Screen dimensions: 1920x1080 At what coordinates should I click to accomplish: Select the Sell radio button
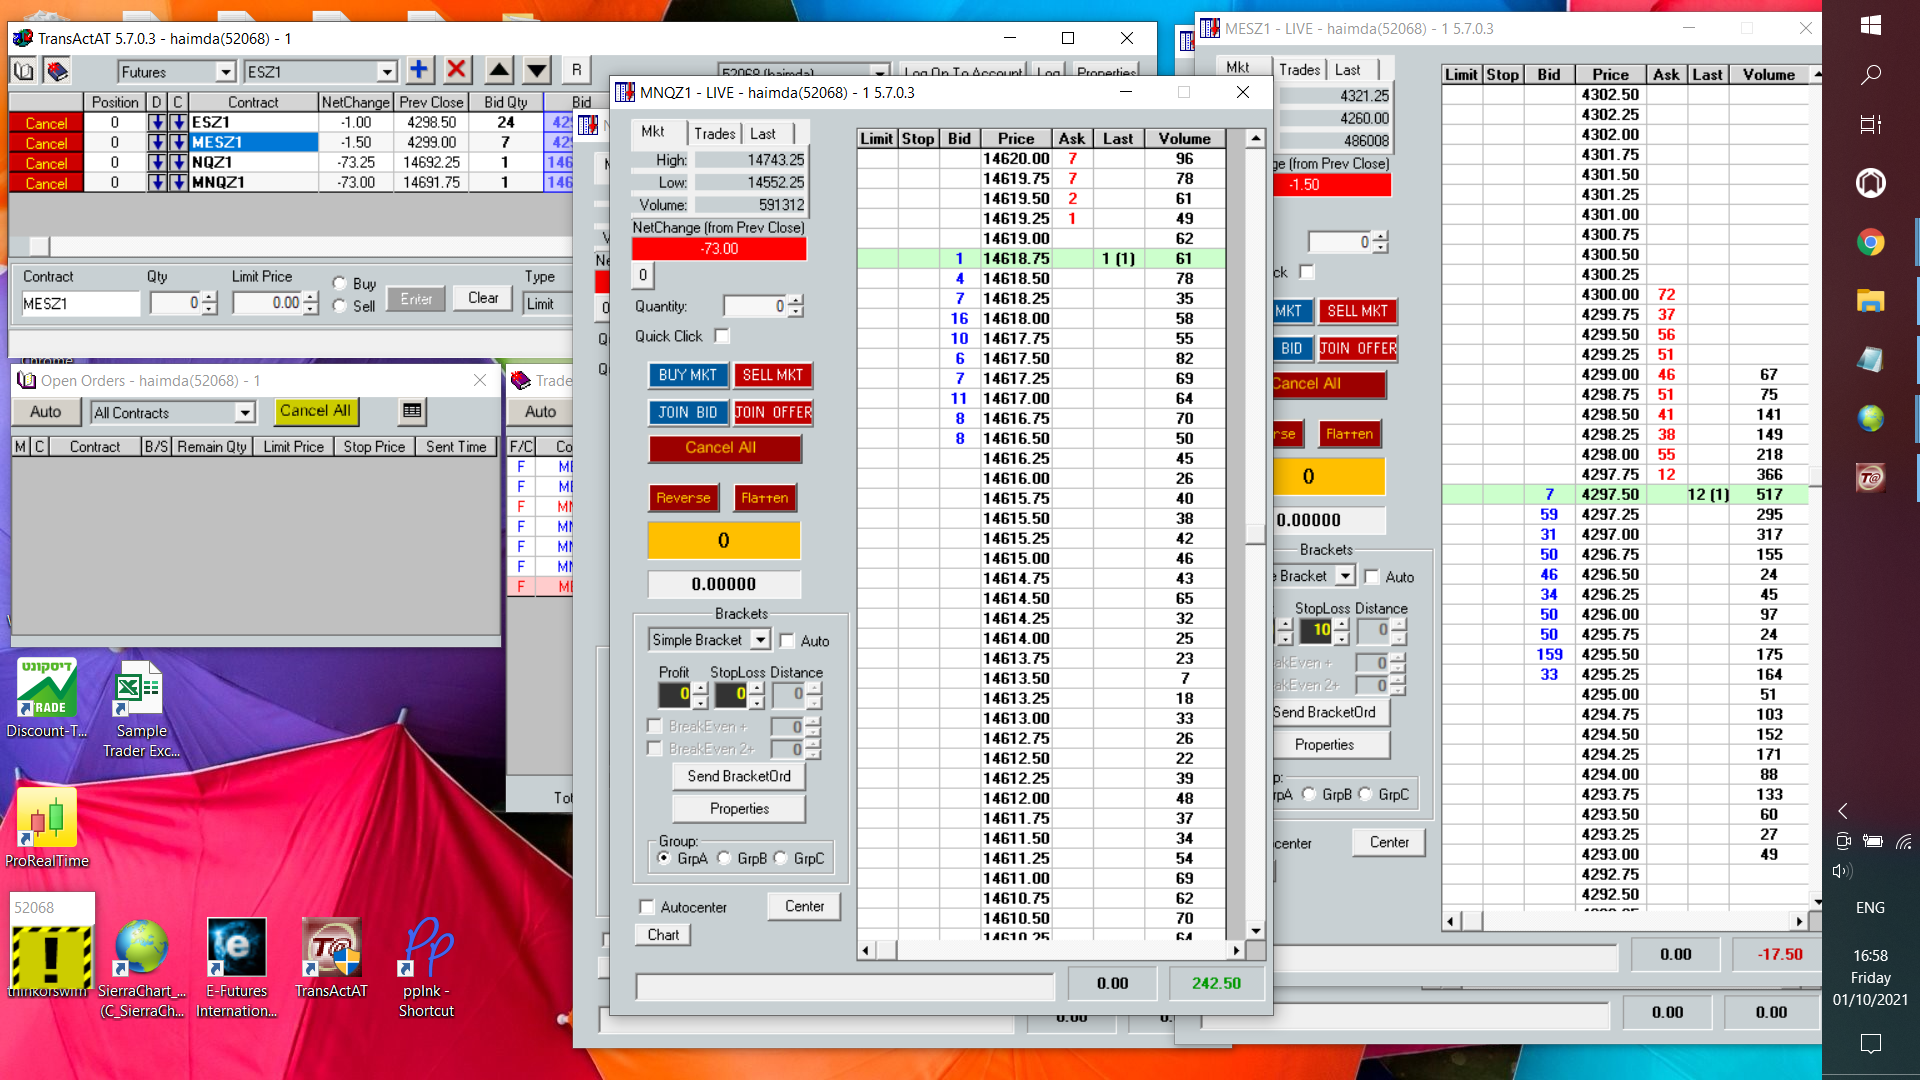pyautogui.click(x=340, y=306)
